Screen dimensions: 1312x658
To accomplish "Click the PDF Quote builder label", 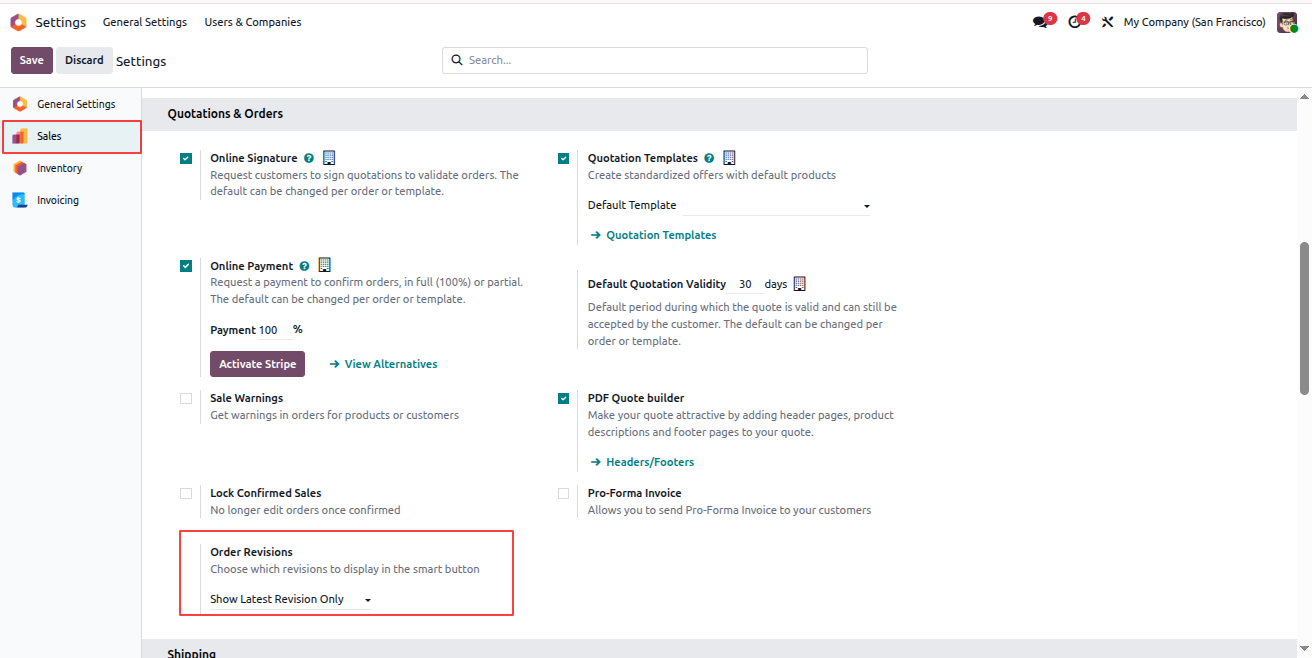I will pos(636,398).
